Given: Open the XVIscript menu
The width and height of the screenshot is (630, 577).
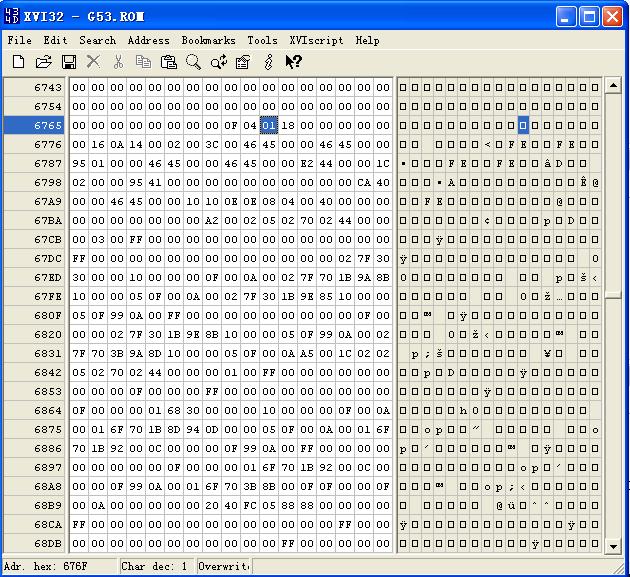Looking at the screenshot, I should click(316, 40).
